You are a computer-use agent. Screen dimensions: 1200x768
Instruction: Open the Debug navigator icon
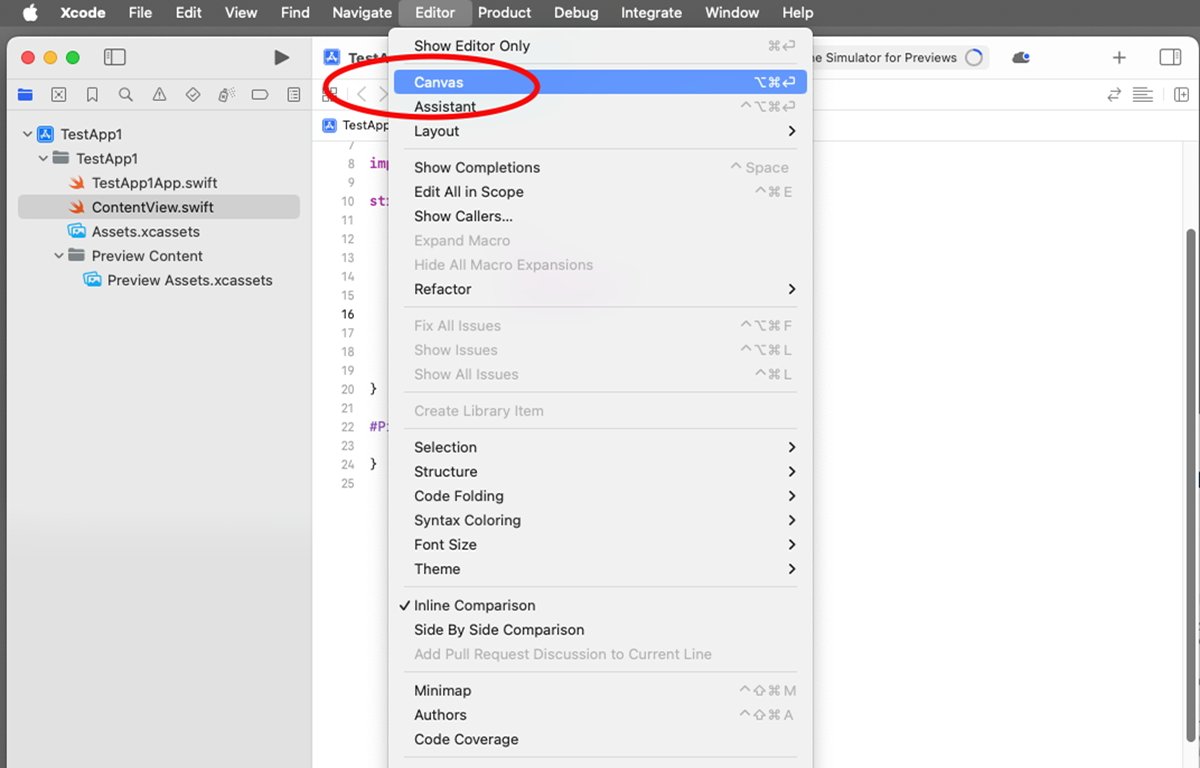226,95
